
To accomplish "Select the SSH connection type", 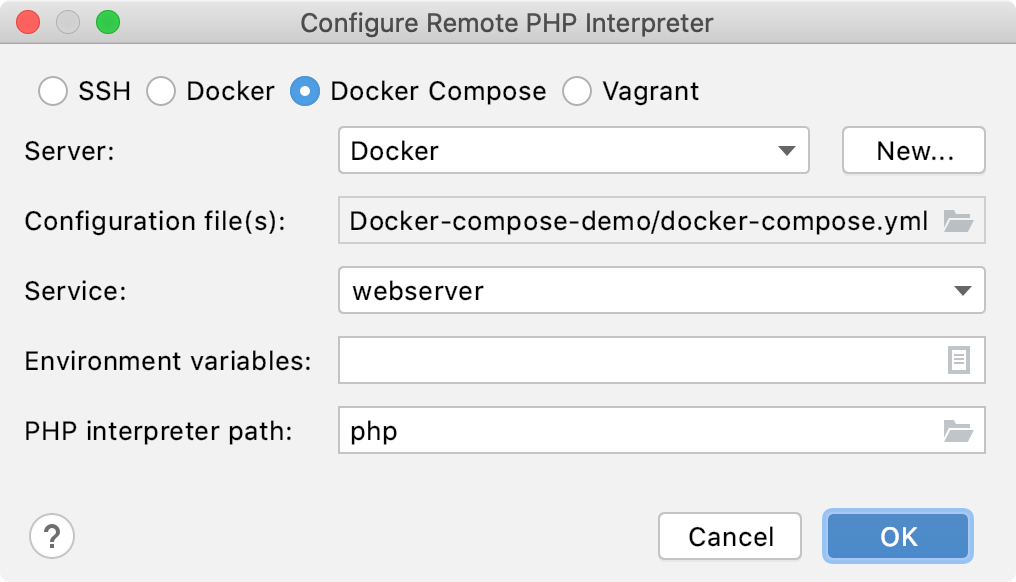I will tap(53, 91).
